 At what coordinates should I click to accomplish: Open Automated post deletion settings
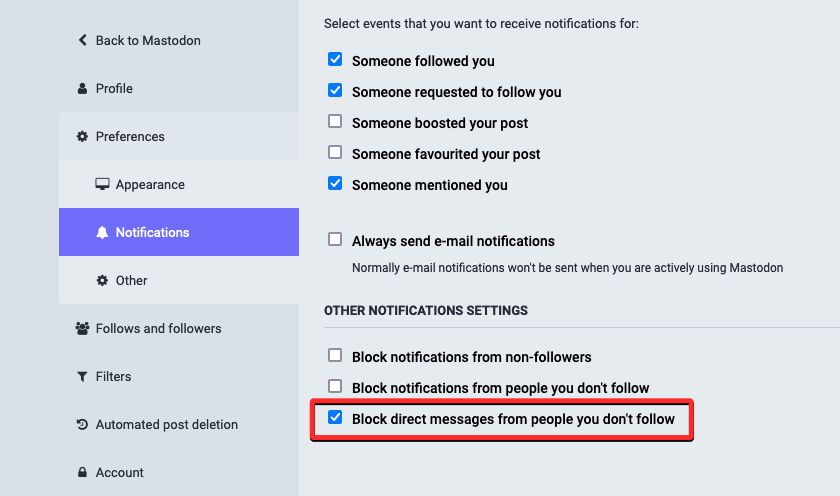pos(166,425)
